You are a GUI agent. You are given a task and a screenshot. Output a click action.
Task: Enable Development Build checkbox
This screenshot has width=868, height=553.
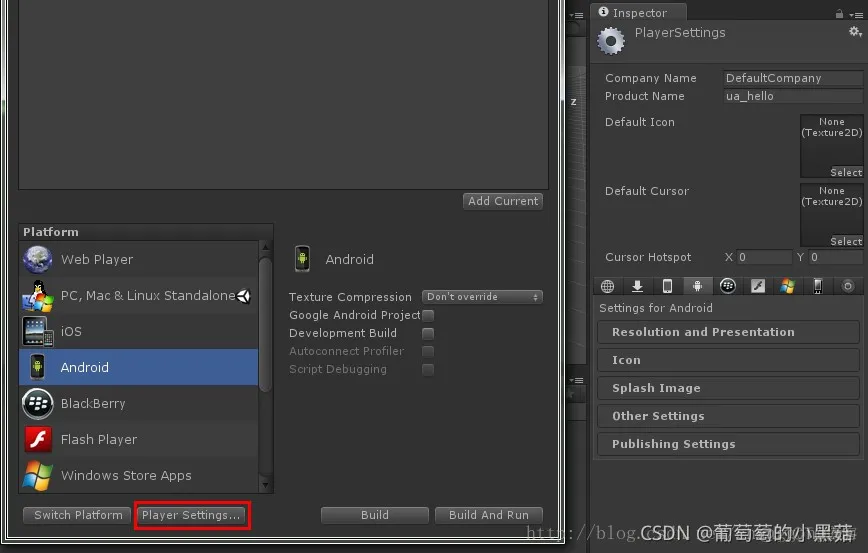coord(428,333)
